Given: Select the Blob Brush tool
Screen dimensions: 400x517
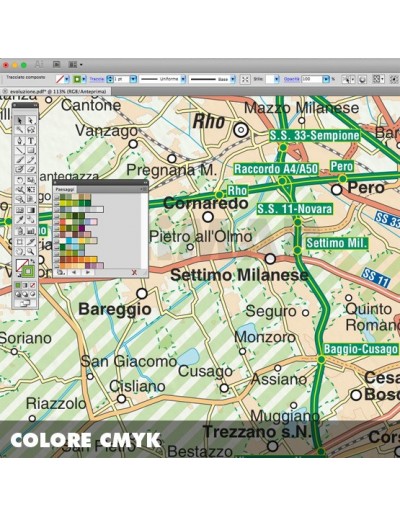Looking at the screenshot, I should pyautogui.click(x=20, y=169).
